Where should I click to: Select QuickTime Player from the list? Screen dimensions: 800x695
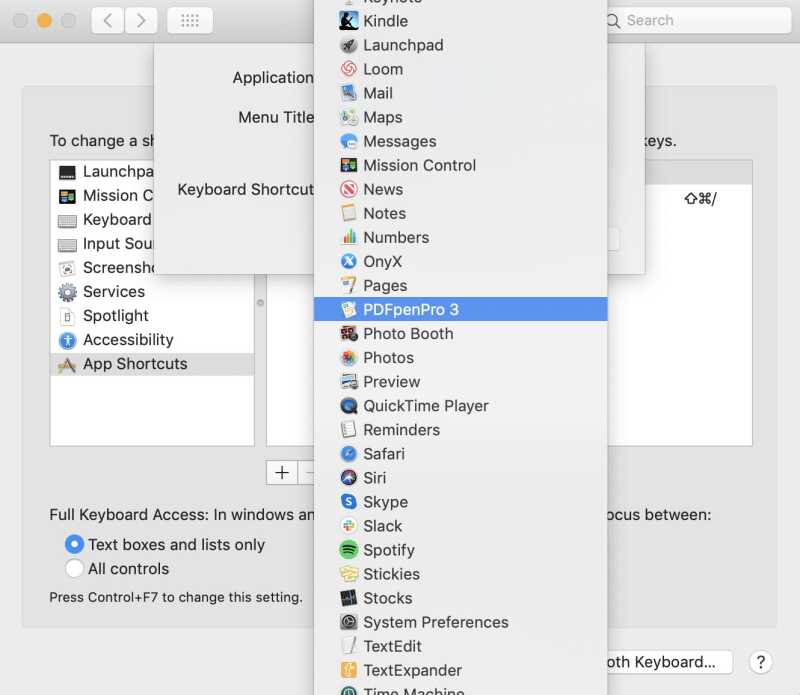pyautogui.click(x=425, y=406)
